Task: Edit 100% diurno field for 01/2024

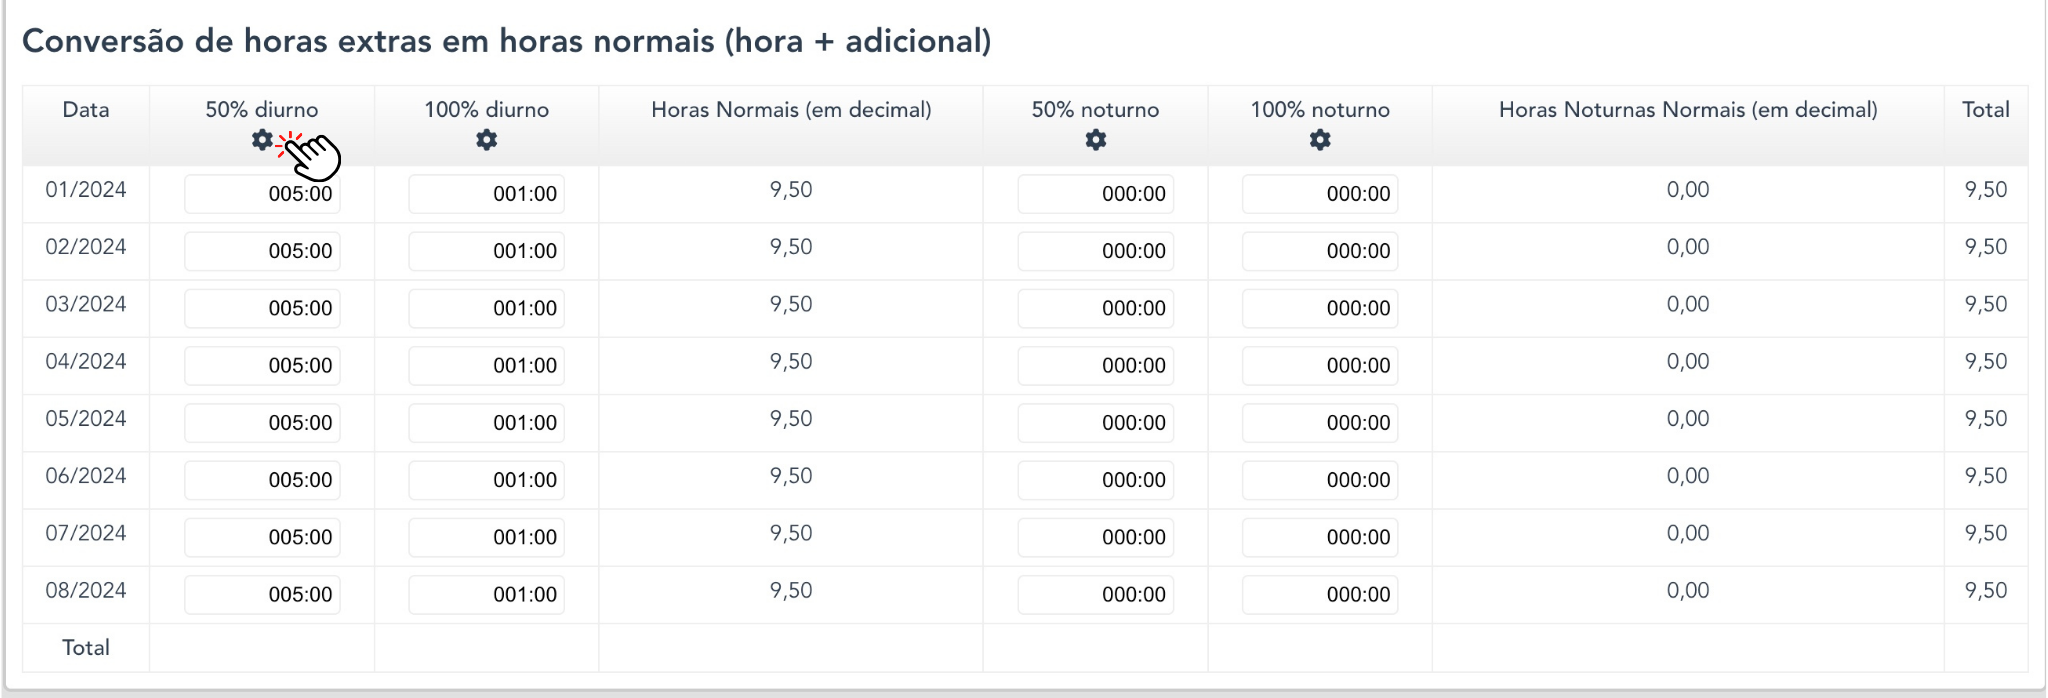Action: (x=487, y=194)
